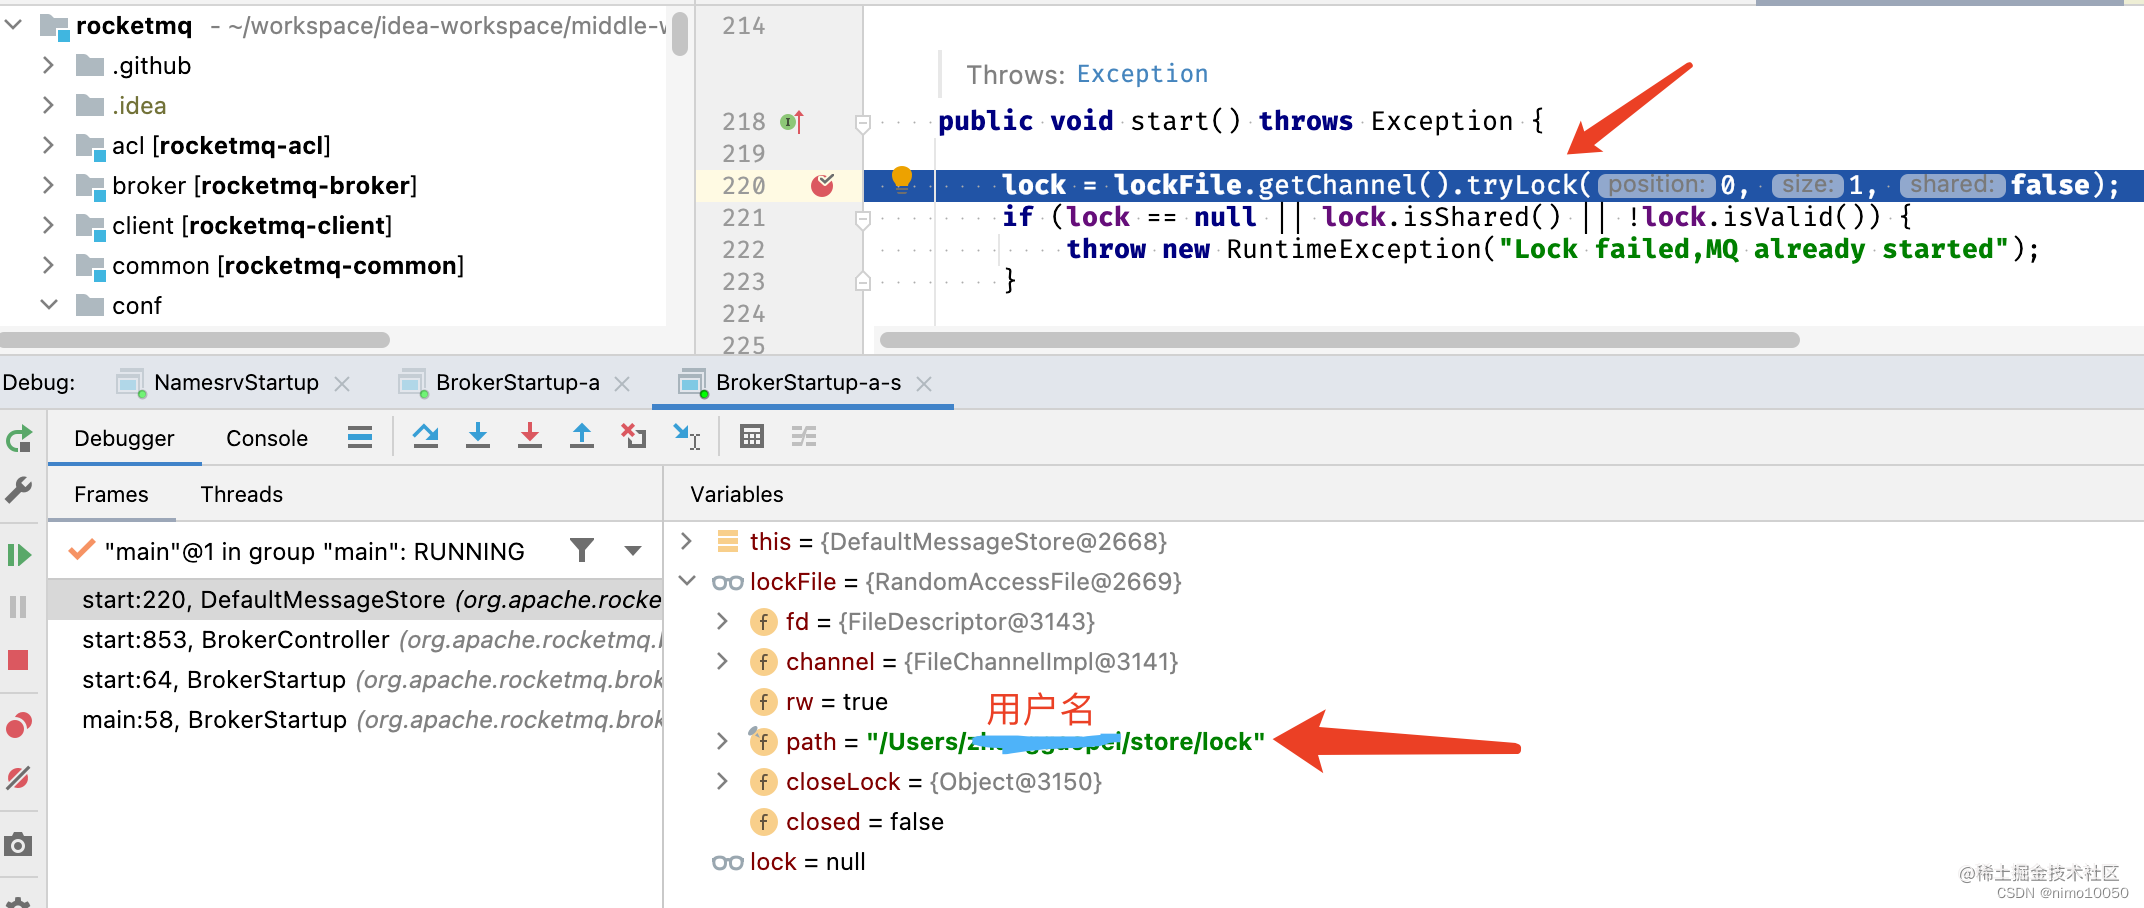The width and height of the screenshot is (2144, 908).
Task: Select the Frames tab
Action: pyautogui.click(x=111, y=494)
